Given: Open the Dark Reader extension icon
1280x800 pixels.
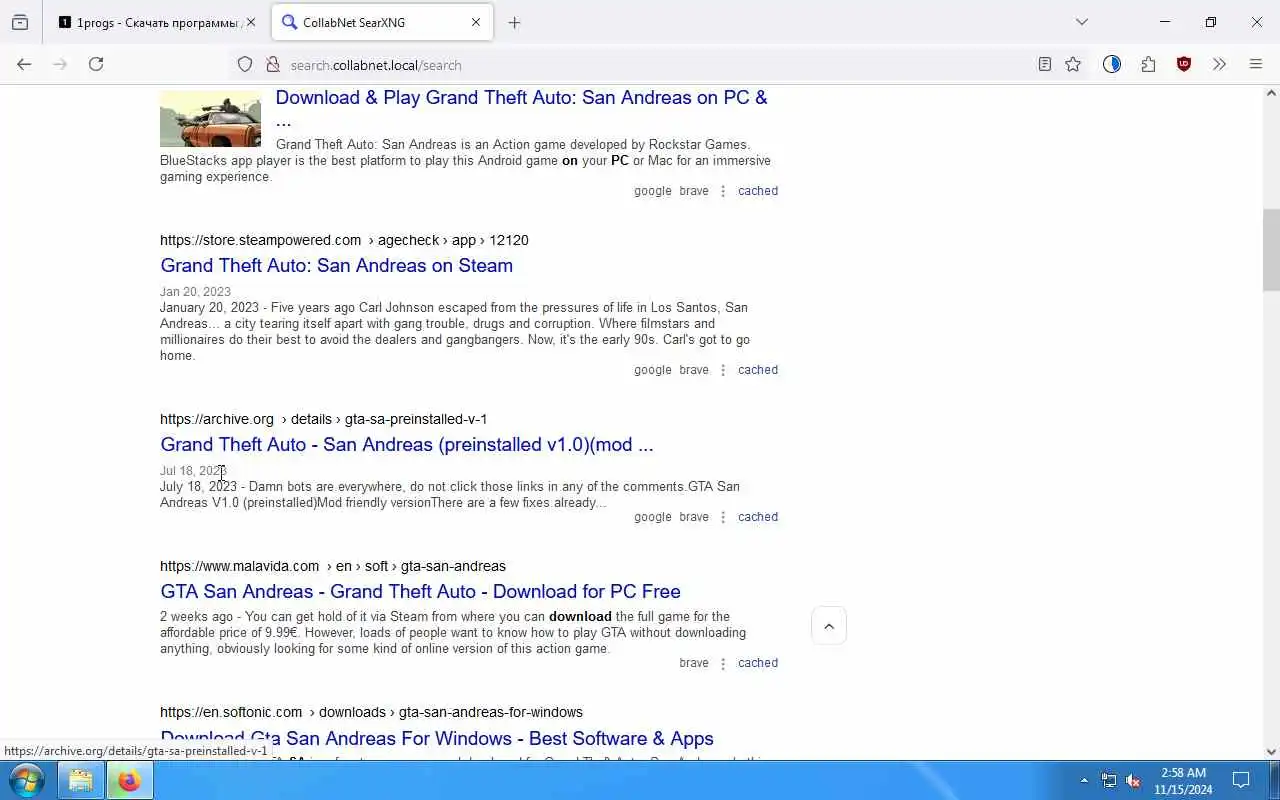Looking at the screenshot, I should [1112, 64].
